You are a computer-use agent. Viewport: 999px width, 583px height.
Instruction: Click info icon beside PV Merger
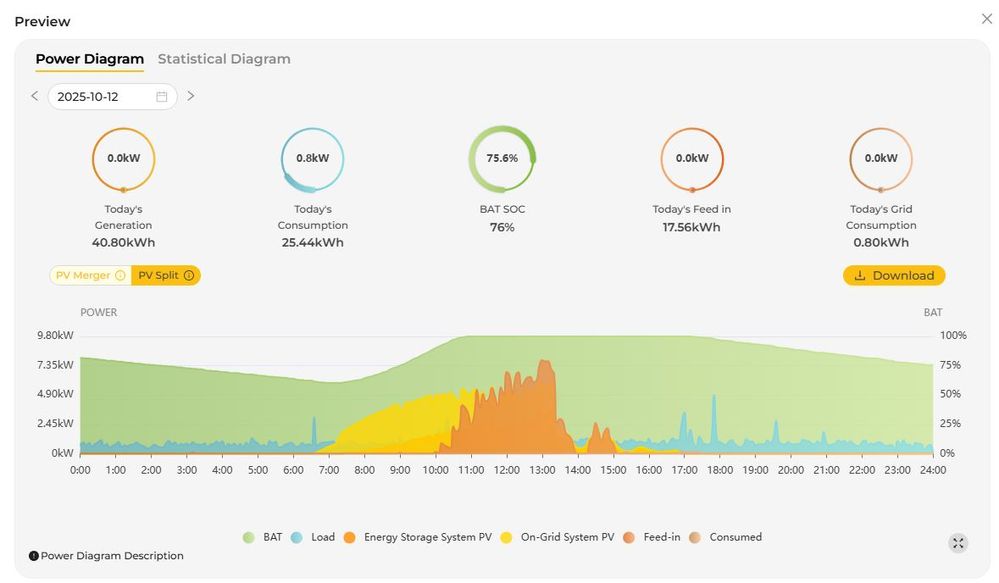[120, 275]
